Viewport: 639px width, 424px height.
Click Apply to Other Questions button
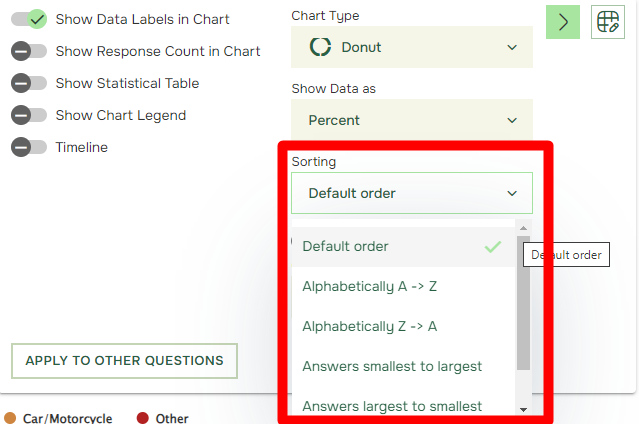[124, 361]
